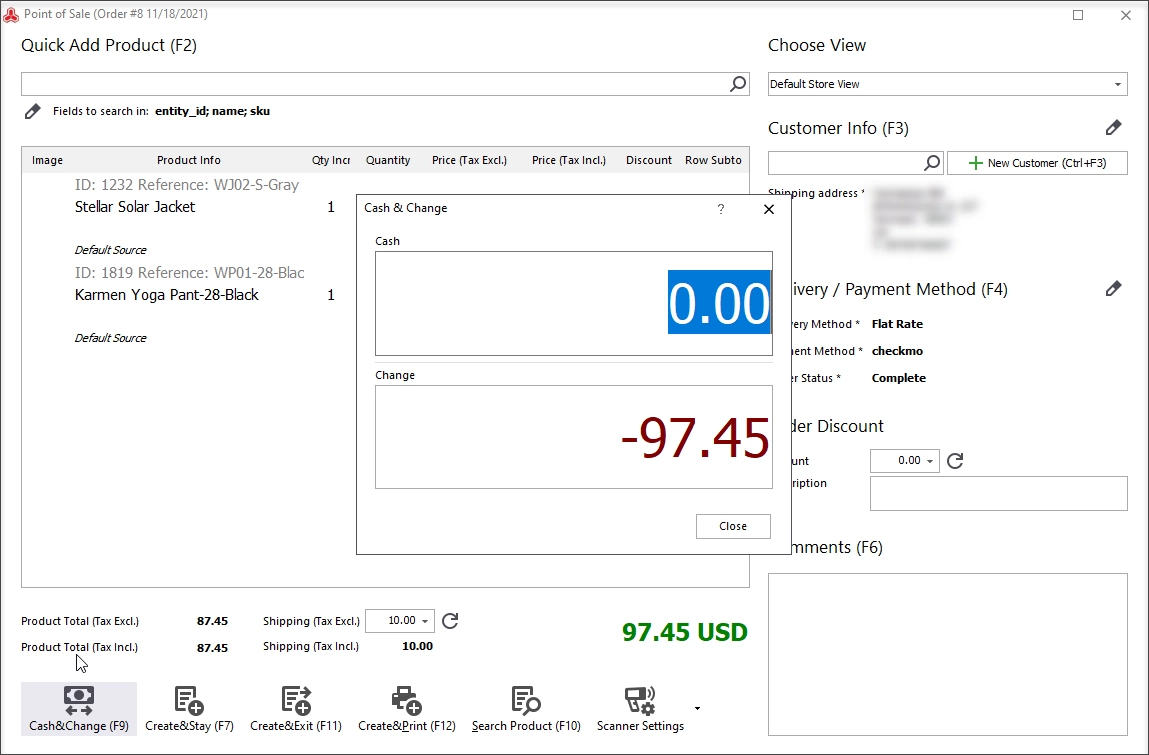Close the Cash & Change dialog with X
The height and width of the screenshot is (755, 1149).
(x=769, y=209)
